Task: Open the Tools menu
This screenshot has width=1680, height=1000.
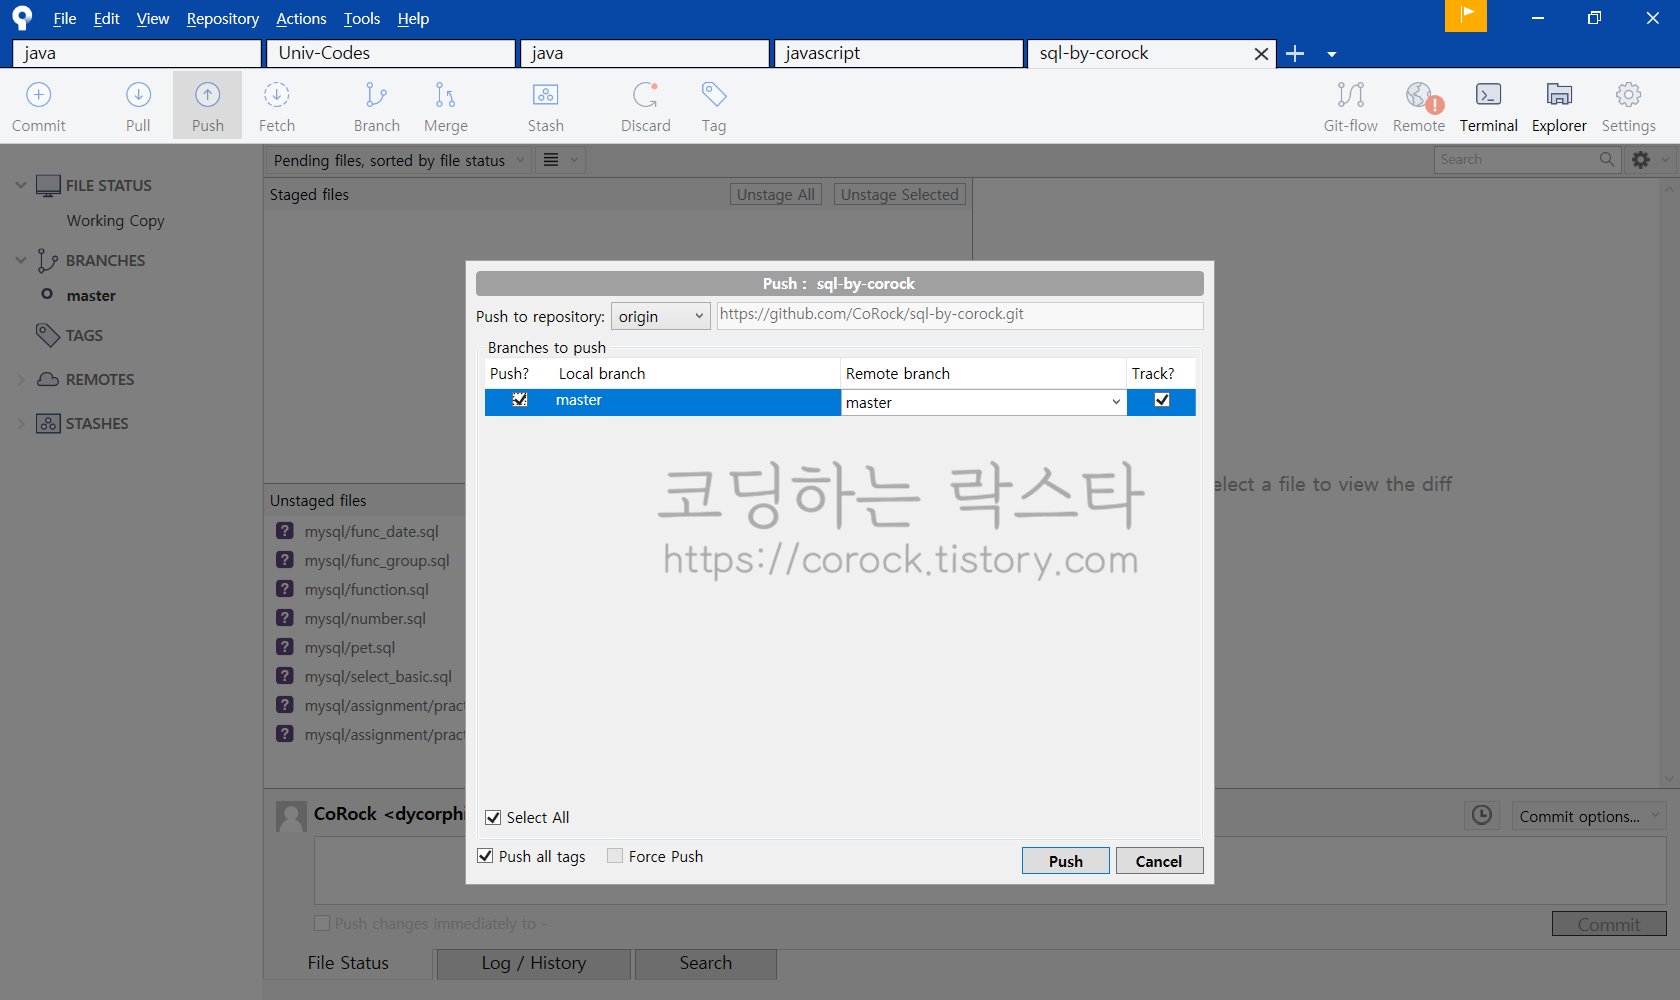Action: 362,18
